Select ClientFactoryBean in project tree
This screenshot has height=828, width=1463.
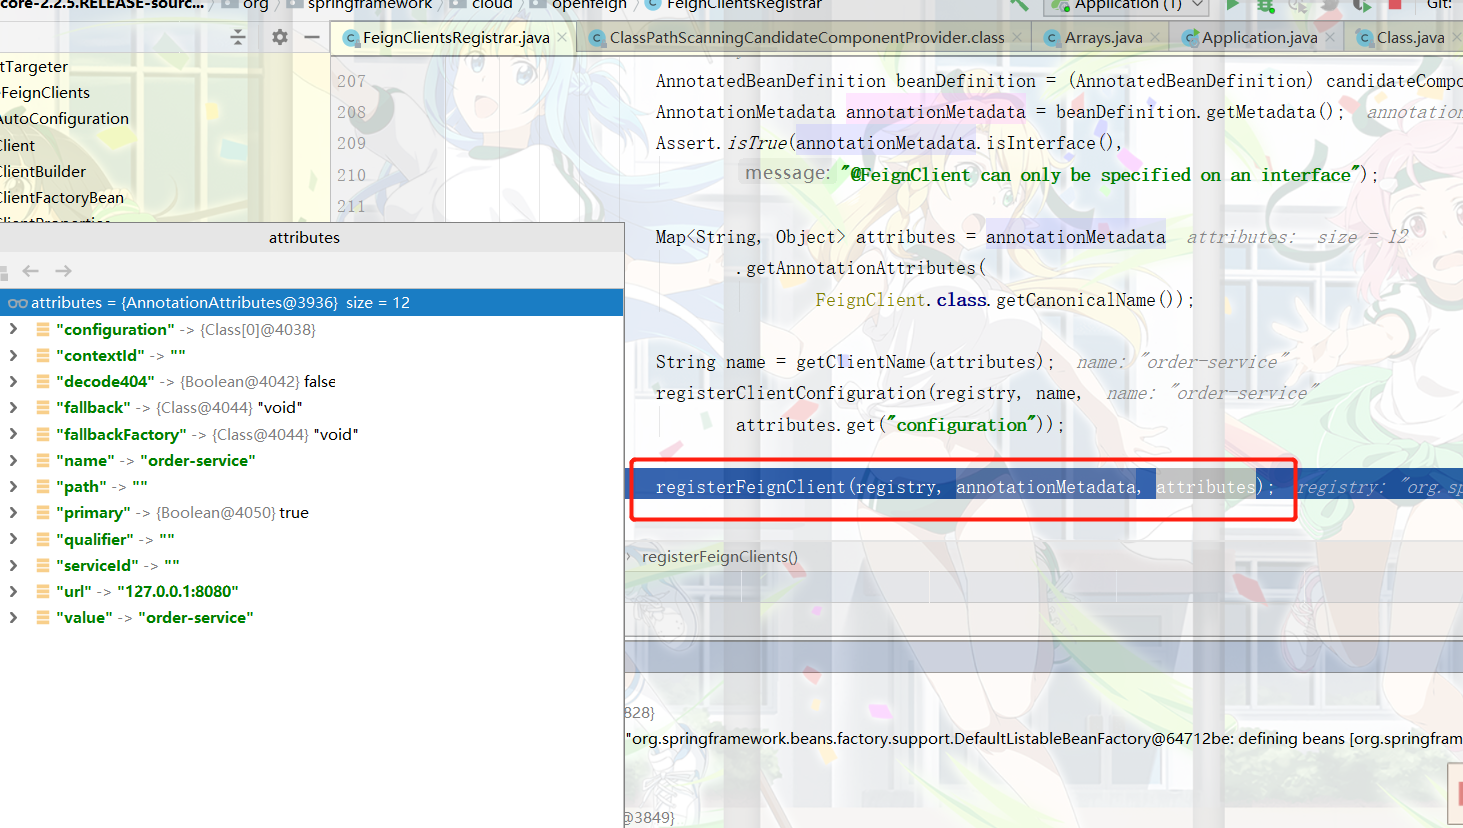point(62,198)
